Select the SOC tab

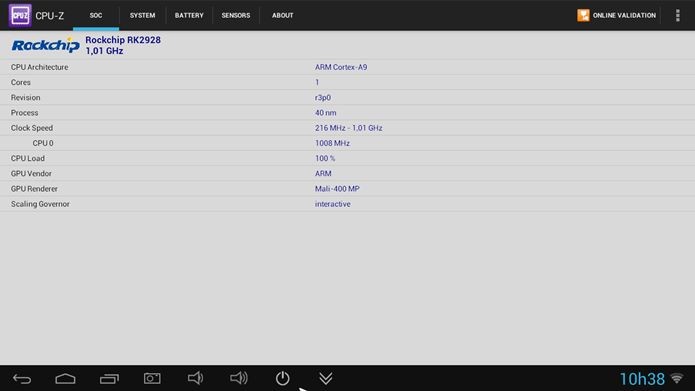(x=96, y=16)
